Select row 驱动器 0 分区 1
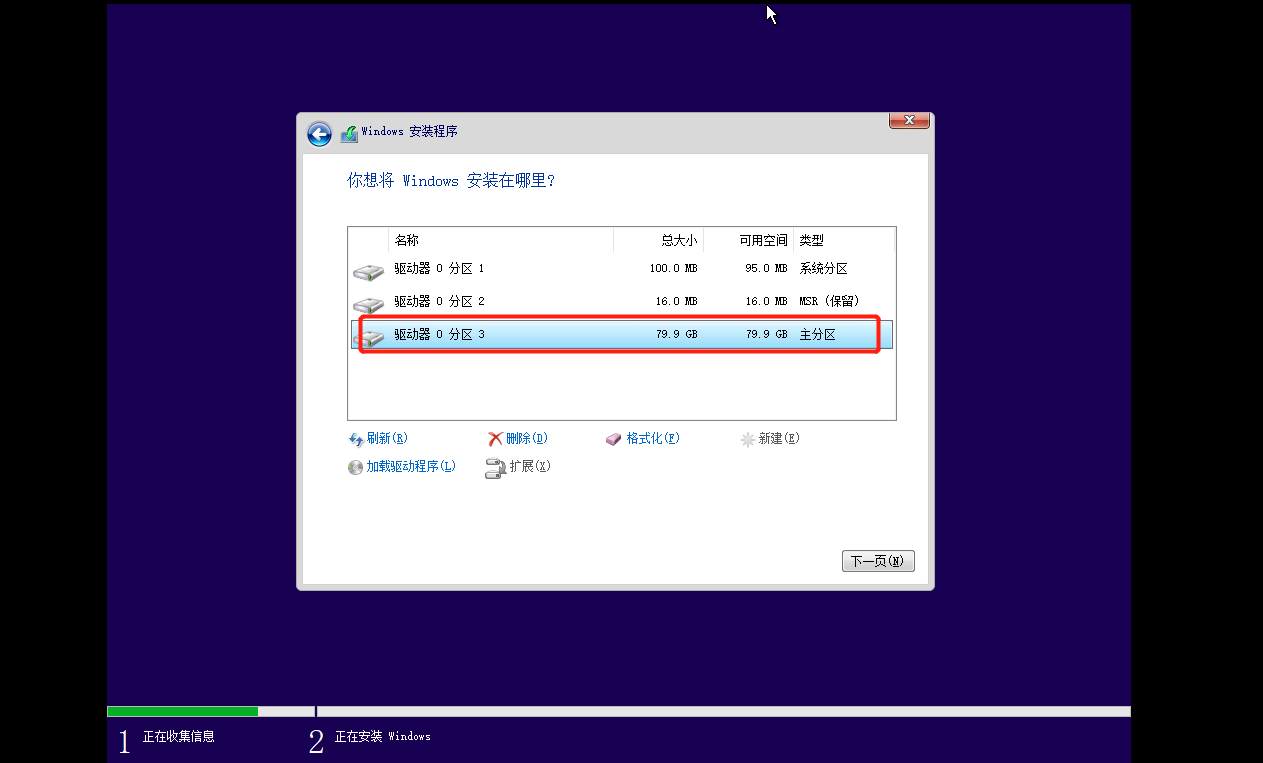This screenshot has height=763, width=1263. coord(621,269)
